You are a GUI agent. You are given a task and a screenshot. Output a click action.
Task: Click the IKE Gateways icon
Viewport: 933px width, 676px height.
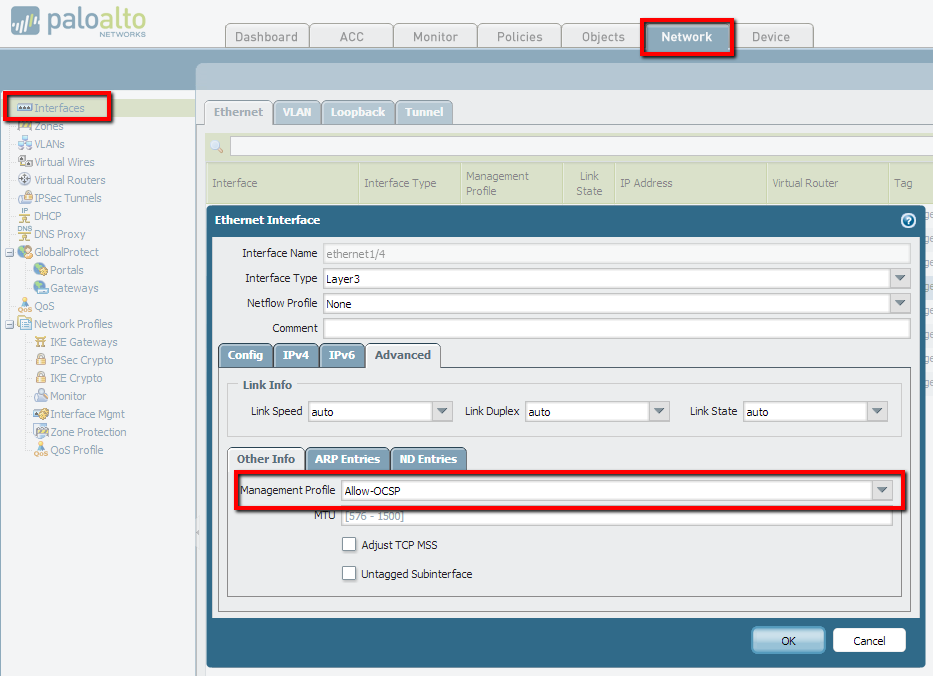point(40,342)
